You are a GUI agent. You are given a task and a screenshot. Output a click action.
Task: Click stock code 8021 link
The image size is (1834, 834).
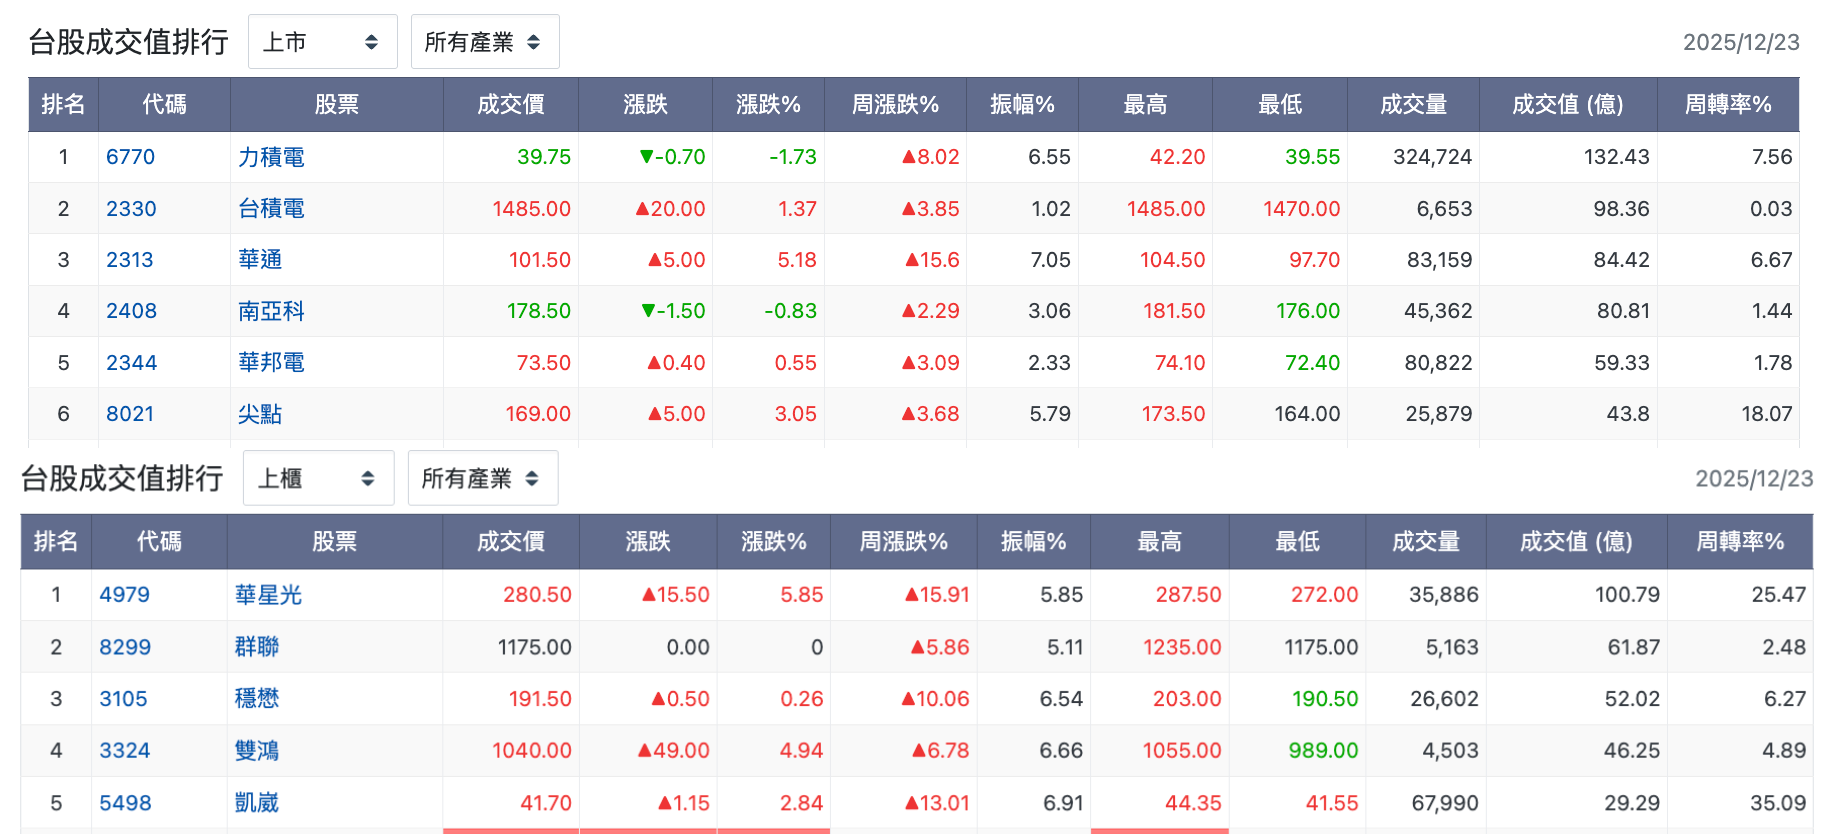(130, 414)
